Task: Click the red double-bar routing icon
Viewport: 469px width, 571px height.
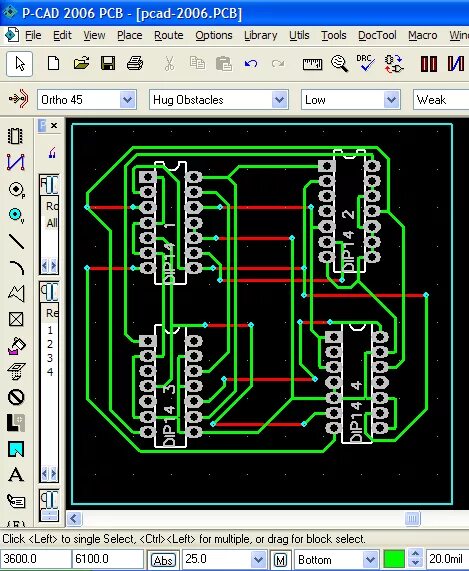Action: pyautogui.click(x=429, y=64)
